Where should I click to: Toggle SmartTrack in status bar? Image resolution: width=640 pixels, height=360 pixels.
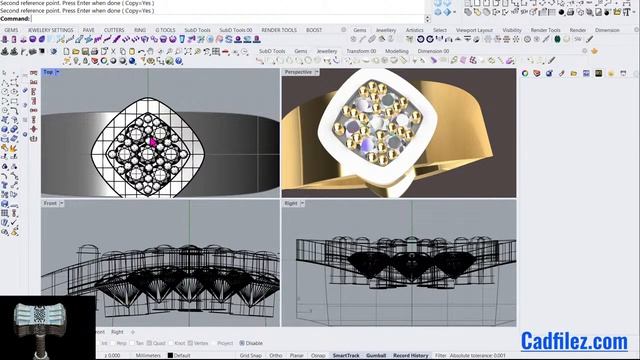point(346,356)
